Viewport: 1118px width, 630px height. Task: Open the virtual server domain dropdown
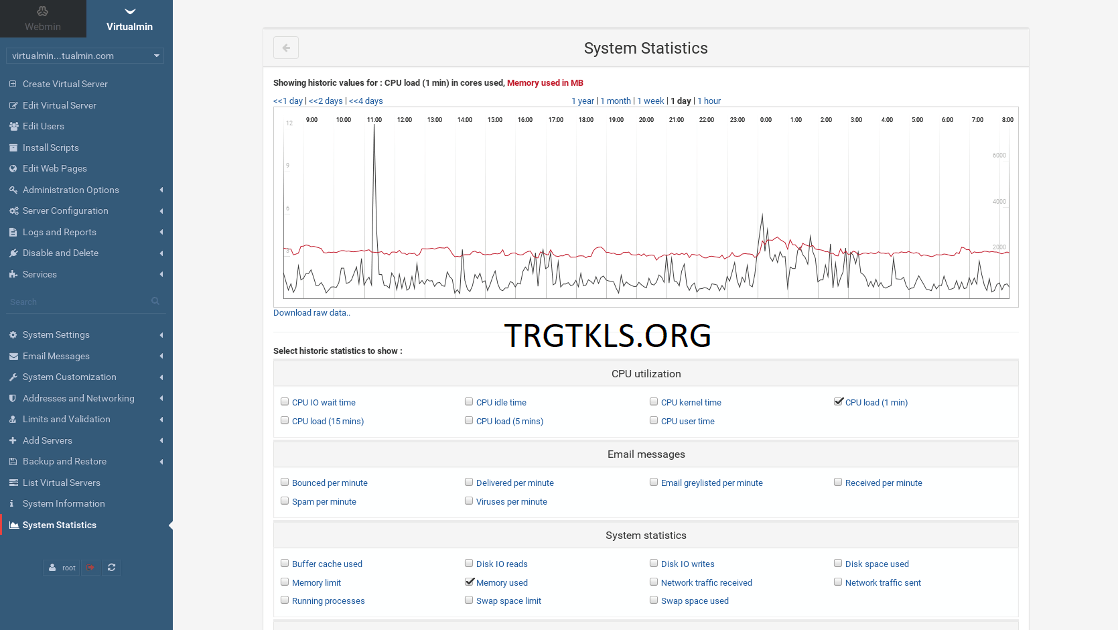tap(85, 56)
